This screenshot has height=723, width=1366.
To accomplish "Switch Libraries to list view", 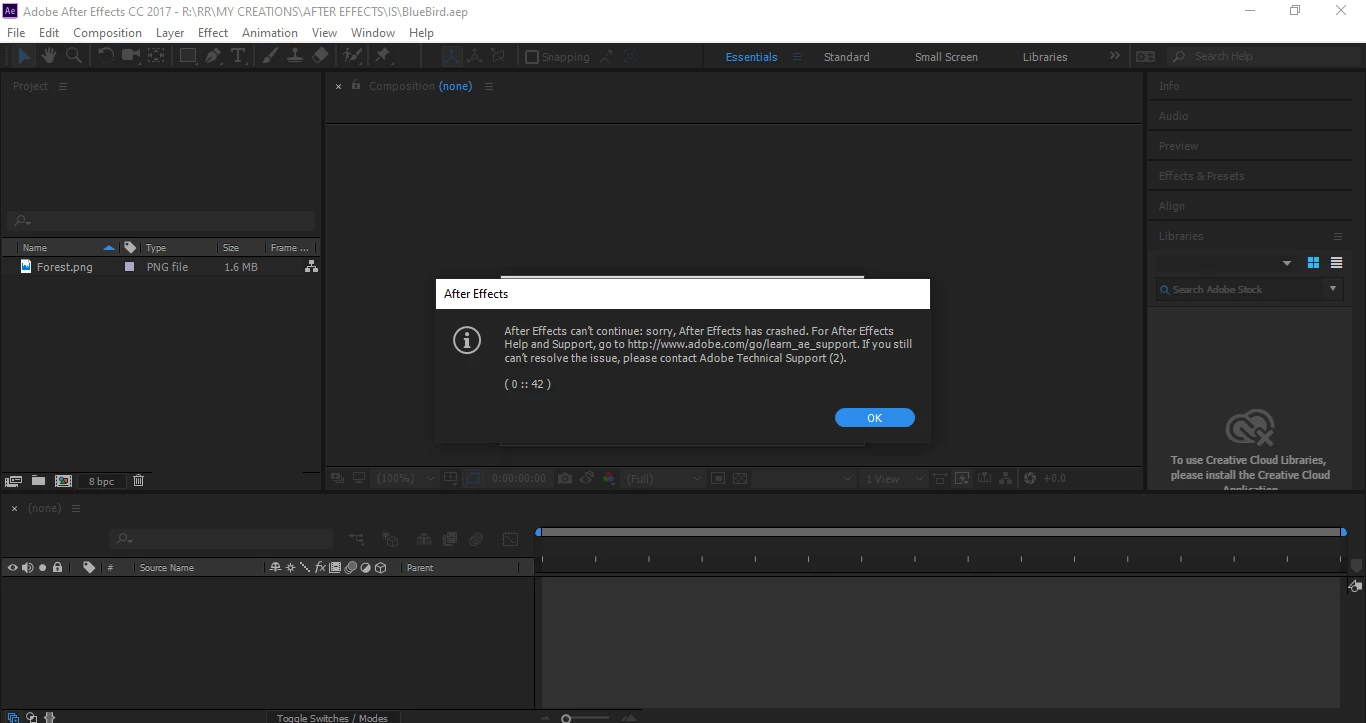I will (1336, 263).
